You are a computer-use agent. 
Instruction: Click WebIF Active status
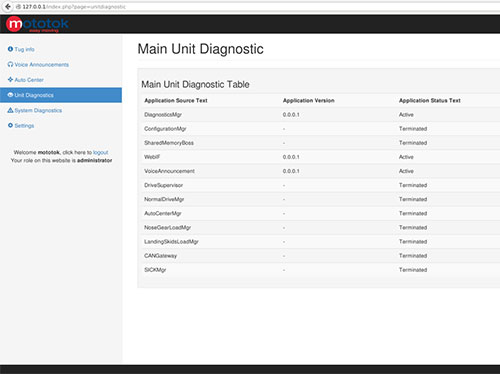(x=406, y=157)
